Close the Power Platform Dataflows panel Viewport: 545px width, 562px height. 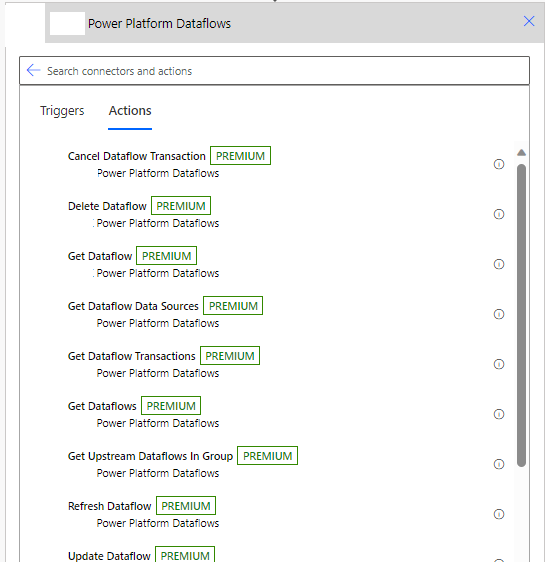pyautogui.click(x=529, y=21)
